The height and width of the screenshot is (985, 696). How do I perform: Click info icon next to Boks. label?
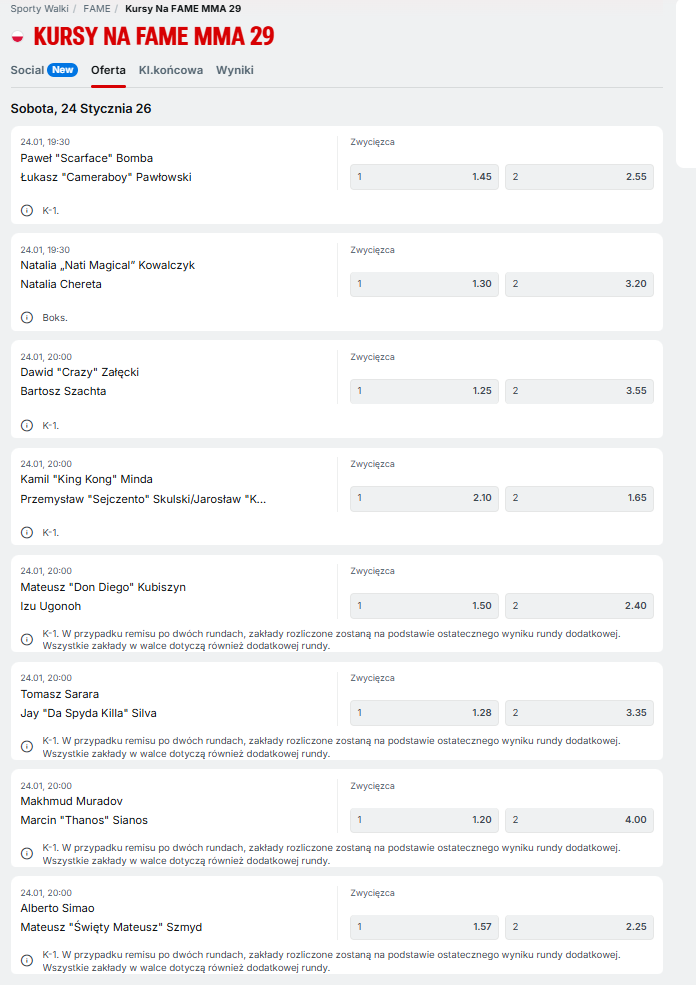(27, 317)
